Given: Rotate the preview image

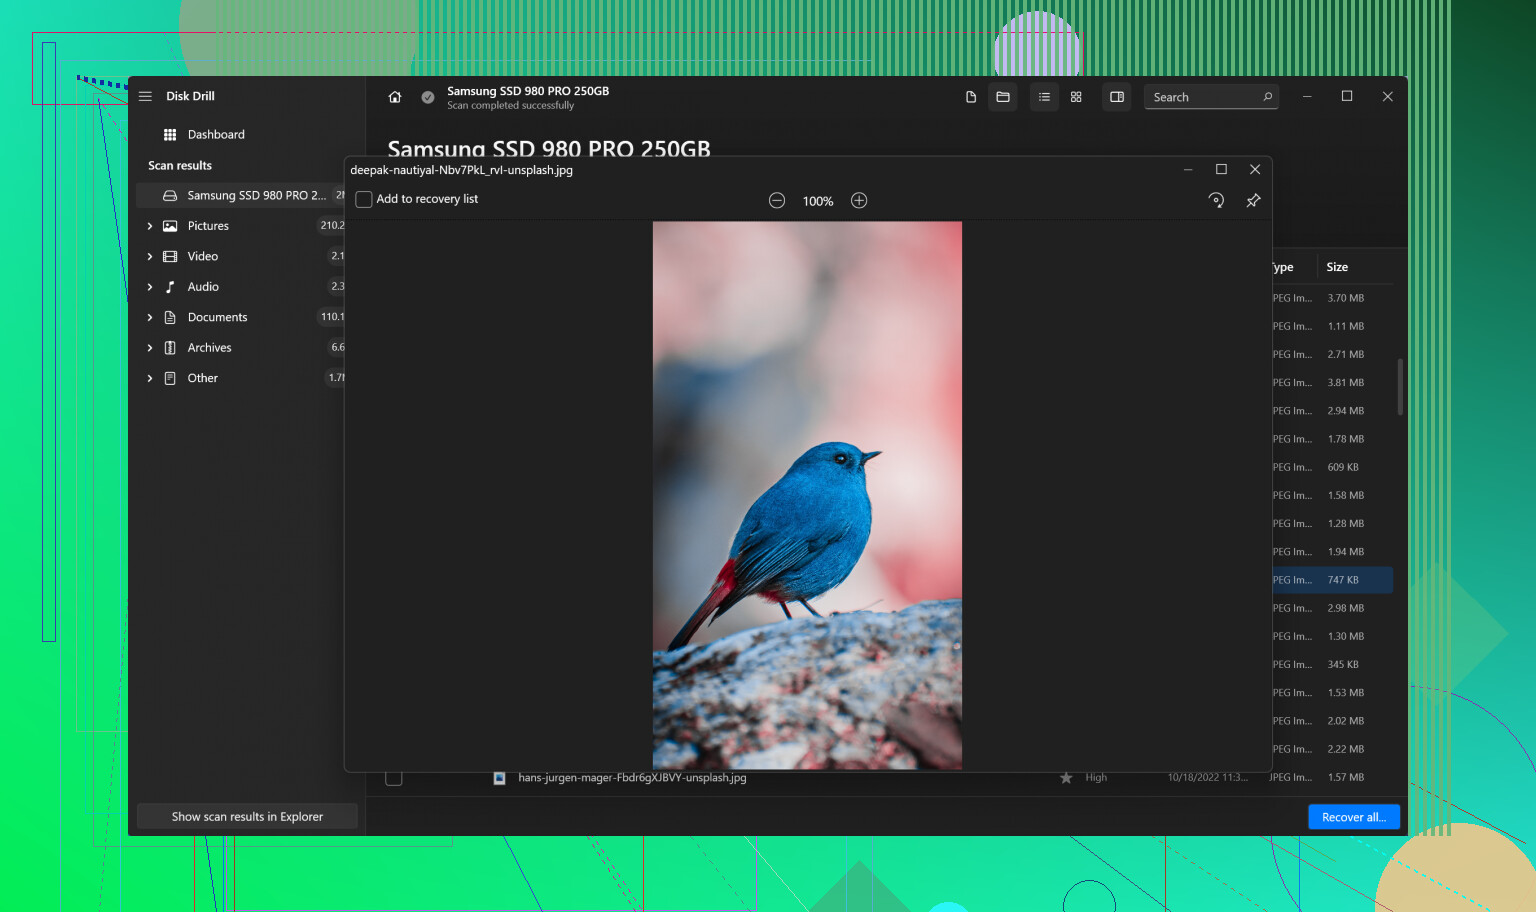Looking at the screenshot, I should click(x=1216, y=200).
